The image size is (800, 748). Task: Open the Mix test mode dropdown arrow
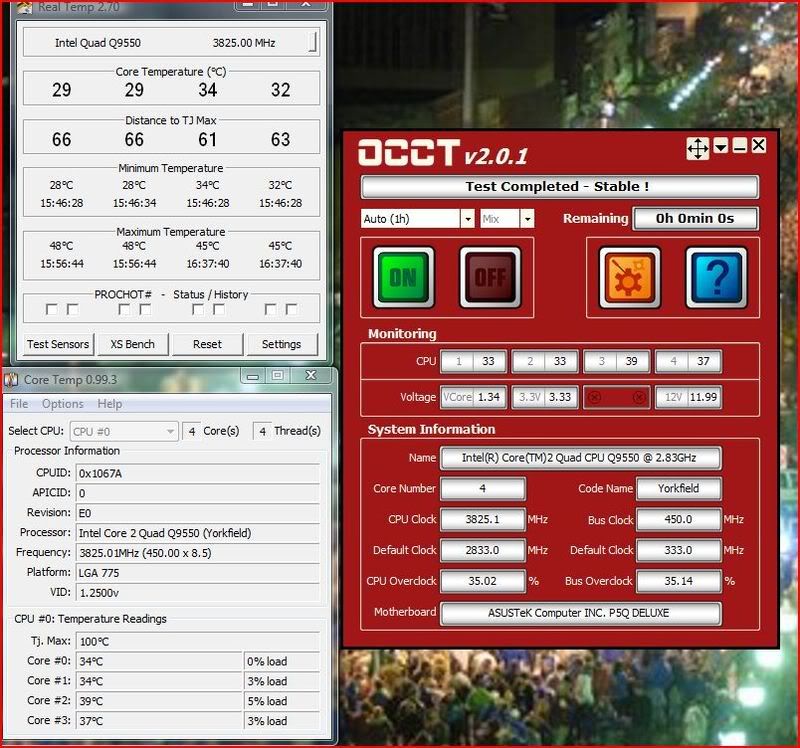click(x=528, y=219)
